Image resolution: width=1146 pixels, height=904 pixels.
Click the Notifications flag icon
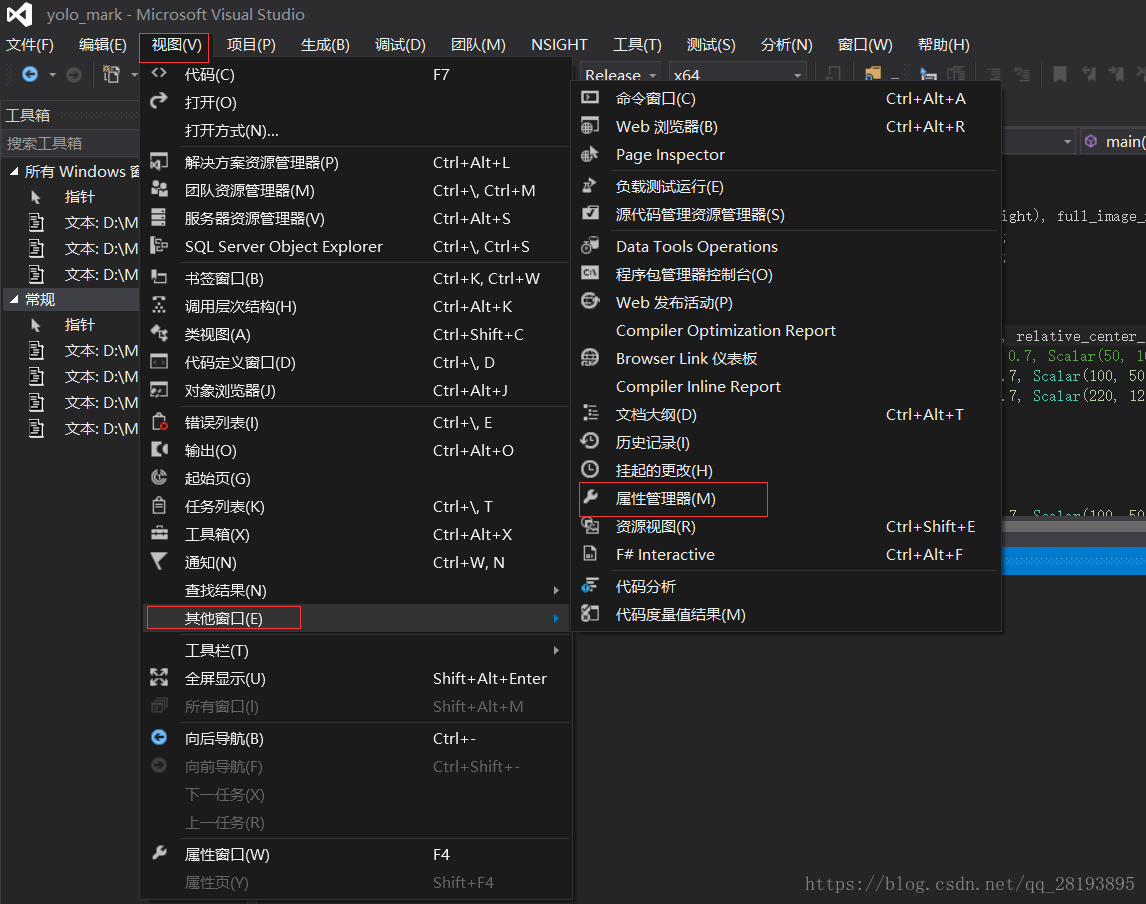(159, 561)
